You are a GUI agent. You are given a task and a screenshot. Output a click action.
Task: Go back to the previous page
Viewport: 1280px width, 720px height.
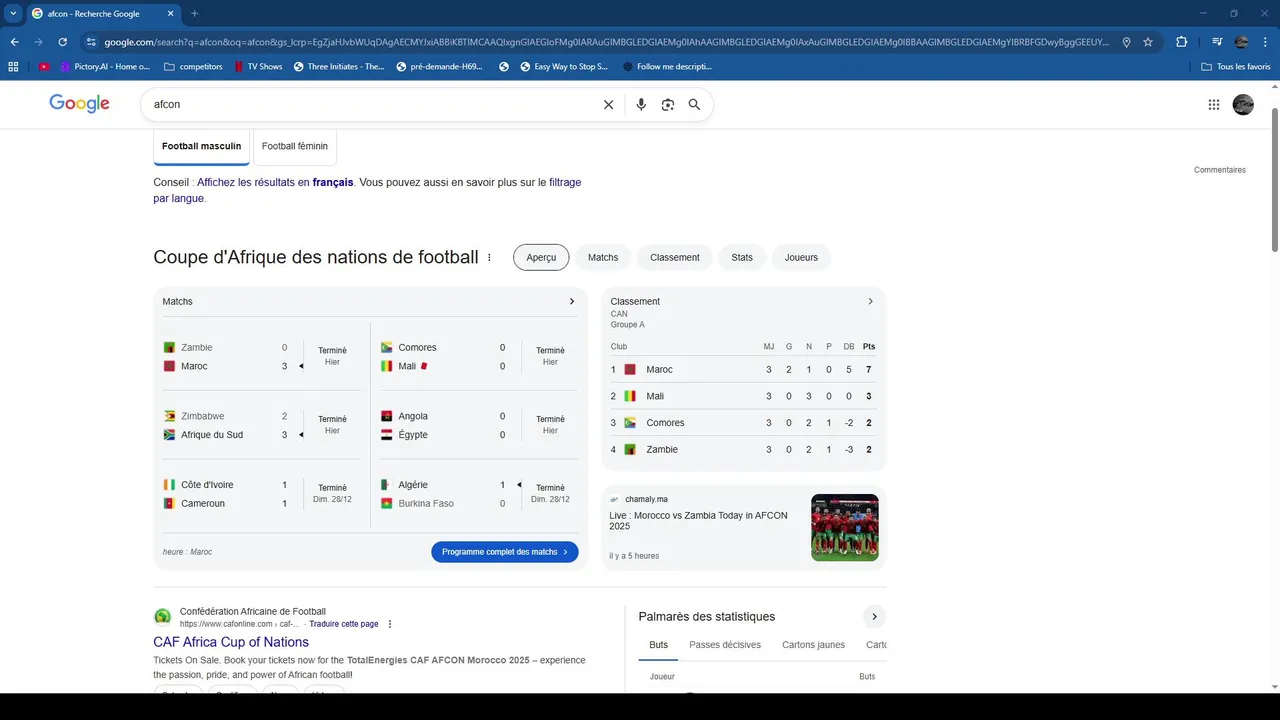pyautogui.click(x=14, y=42)
